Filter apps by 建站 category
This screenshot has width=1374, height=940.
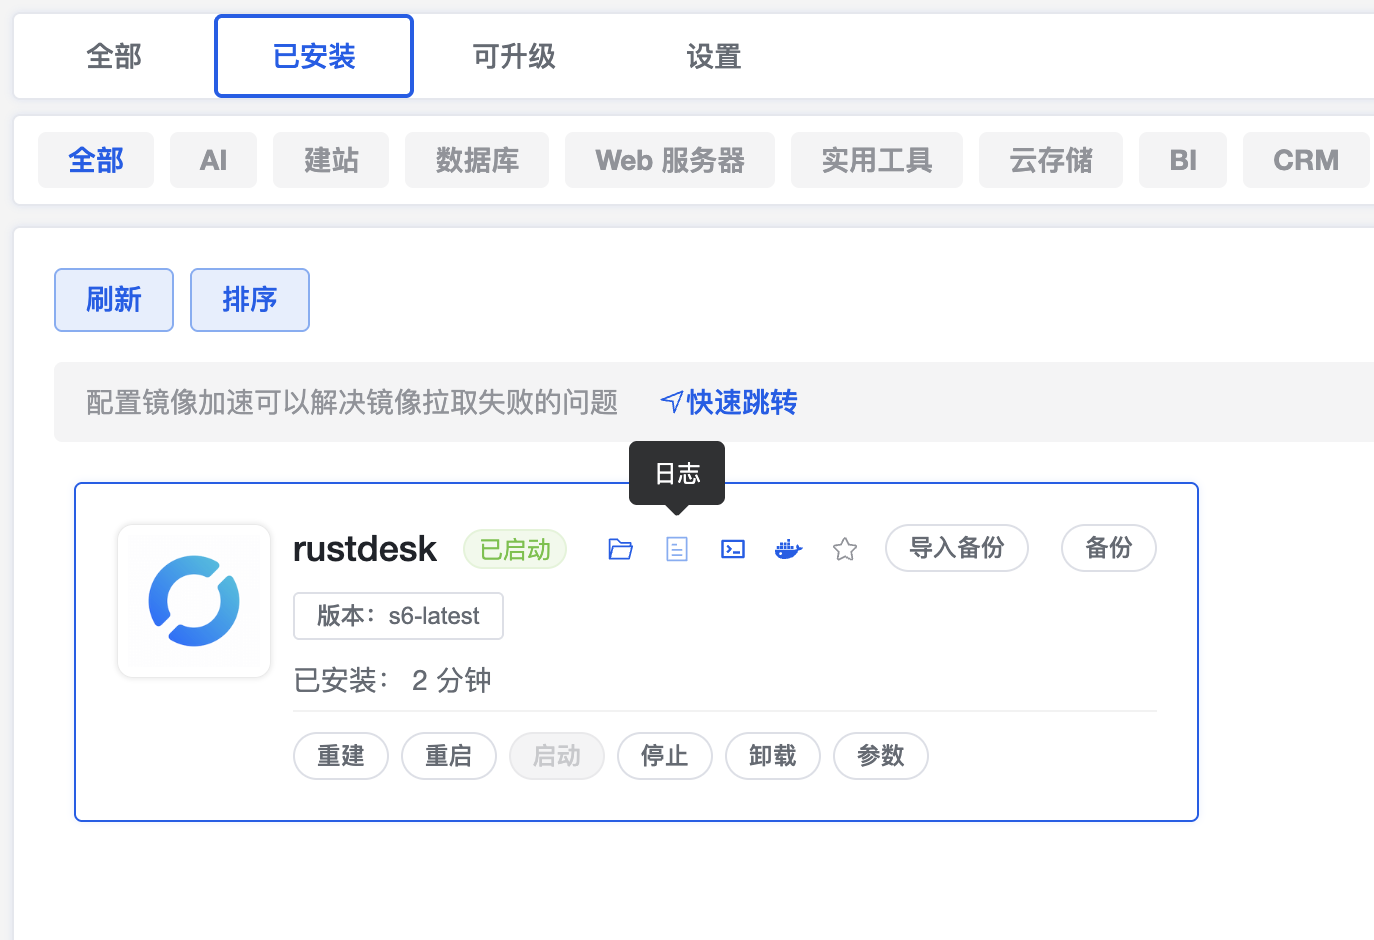[x=331, y=160]
